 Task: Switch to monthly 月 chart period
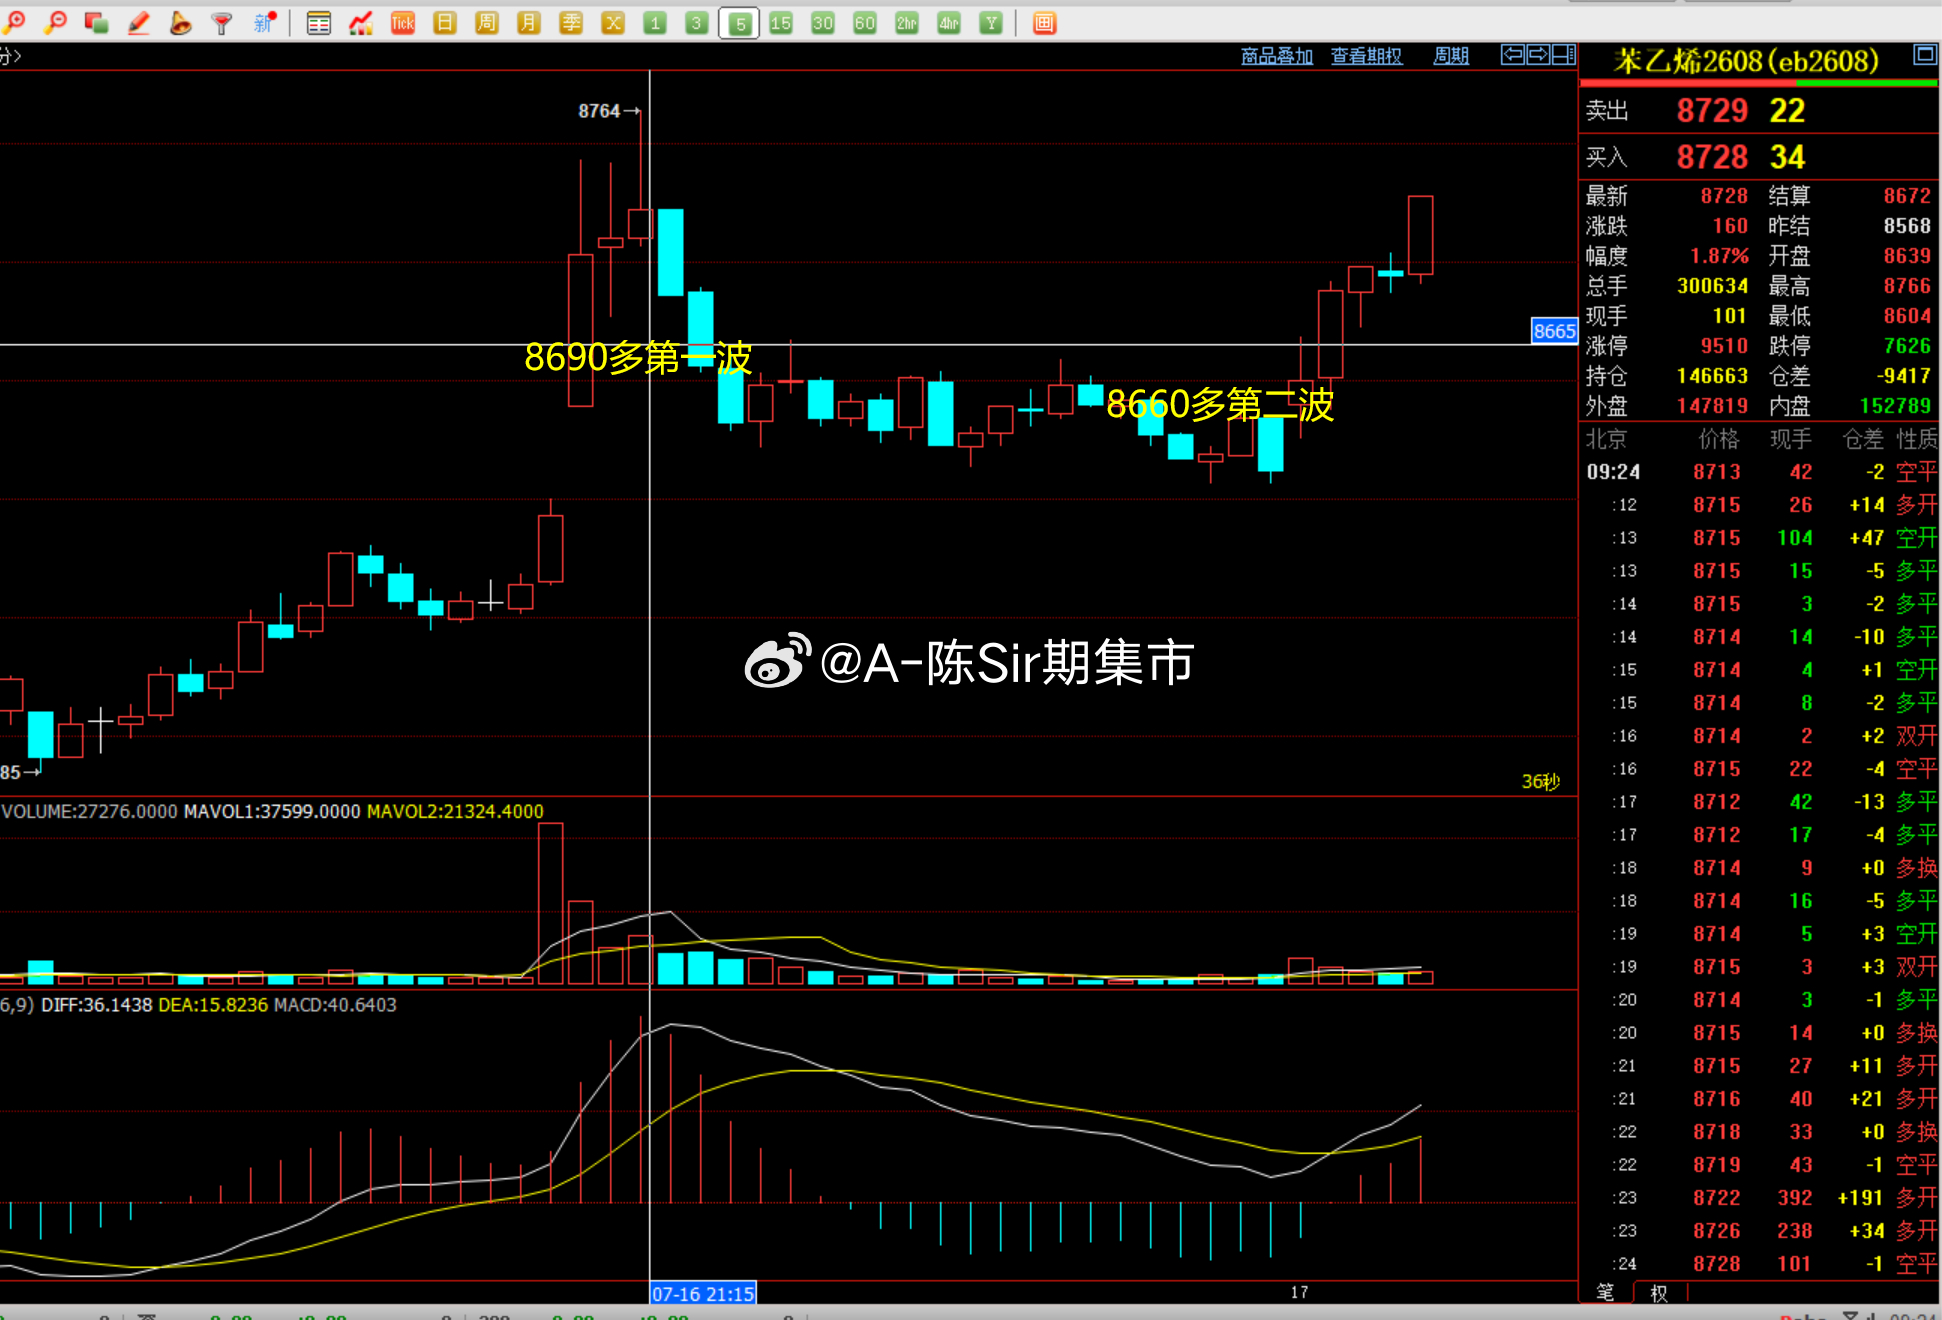[529, 23]
